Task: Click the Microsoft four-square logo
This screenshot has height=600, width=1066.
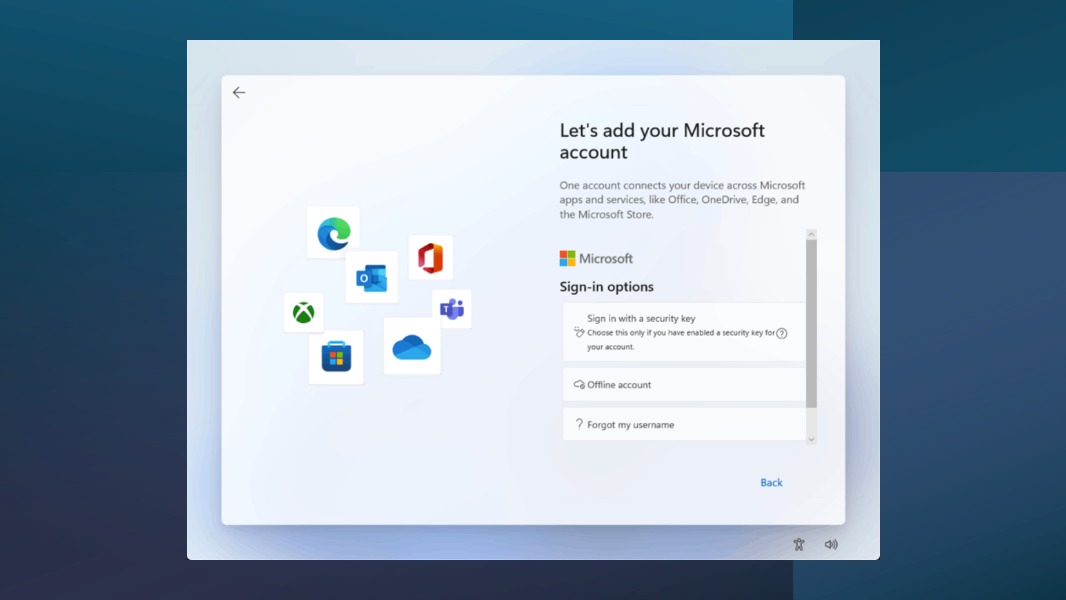Action: (567, 258)
